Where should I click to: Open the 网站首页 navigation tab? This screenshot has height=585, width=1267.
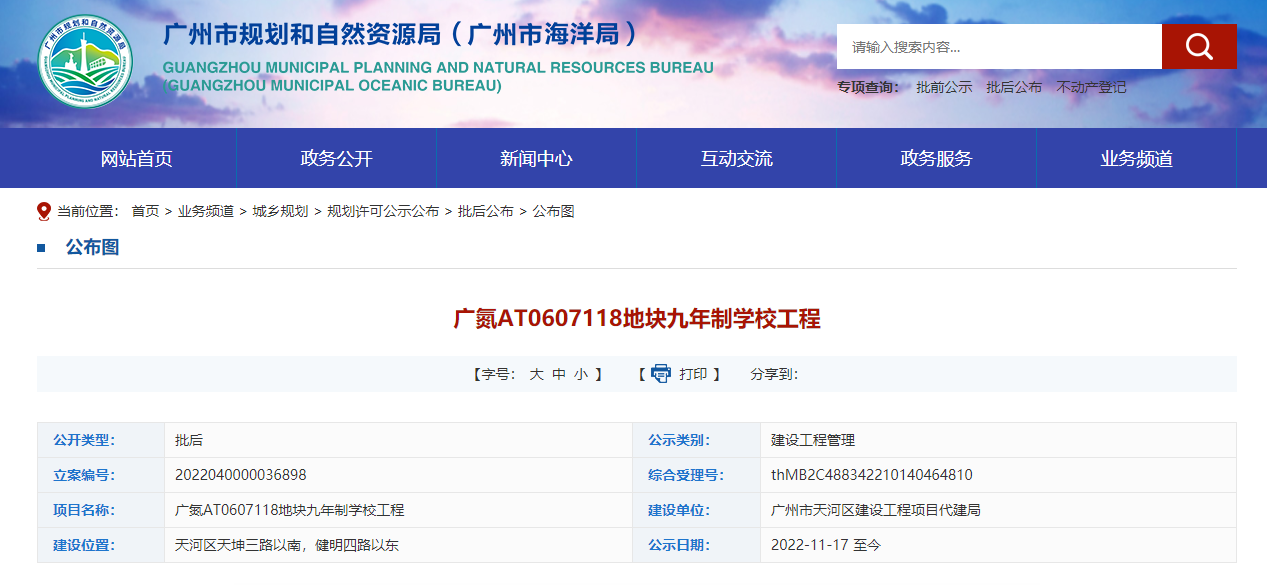137,158
